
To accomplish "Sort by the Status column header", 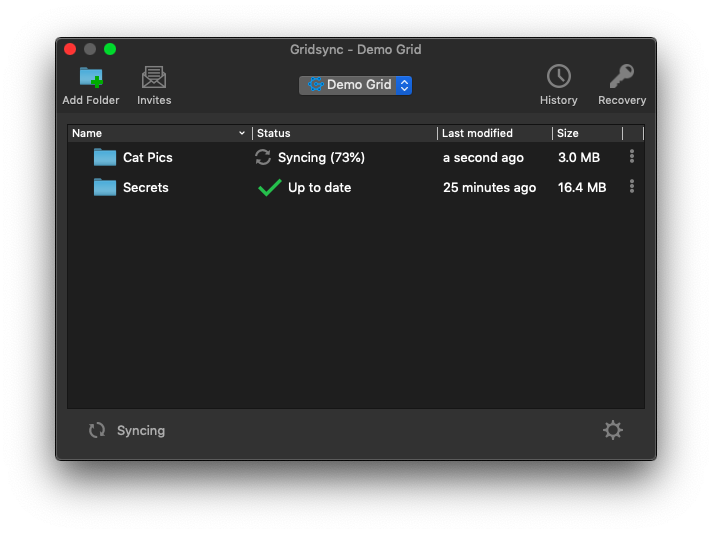I will pyautogui.click(x=343, y=133).
